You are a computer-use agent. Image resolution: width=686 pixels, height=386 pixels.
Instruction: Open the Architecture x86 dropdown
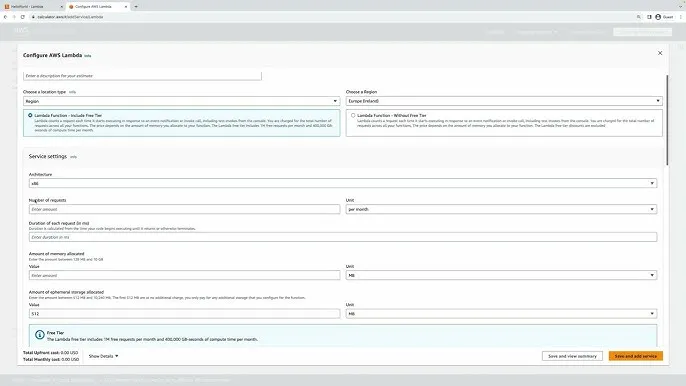343,183
